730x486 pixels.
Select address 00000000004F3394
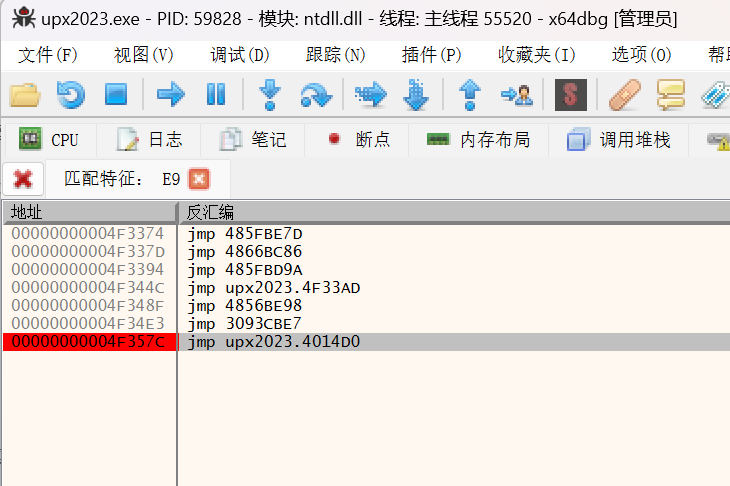[x=88, y=270]
